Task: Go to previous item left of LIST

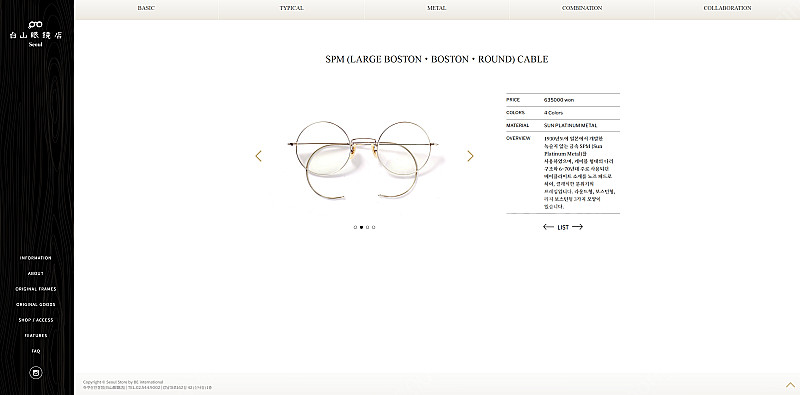Action: click(548, 227)
